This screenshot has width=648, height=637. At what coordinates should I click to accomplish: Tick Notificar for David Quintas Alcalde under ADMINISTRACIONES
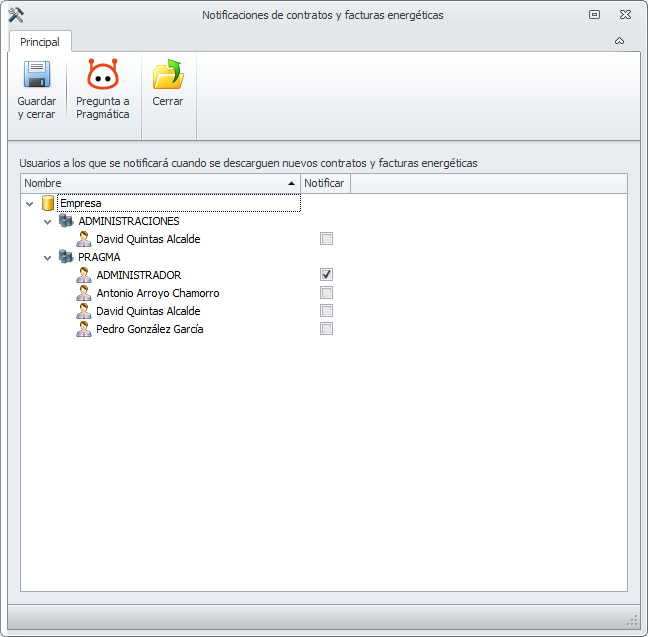[326, 239]
